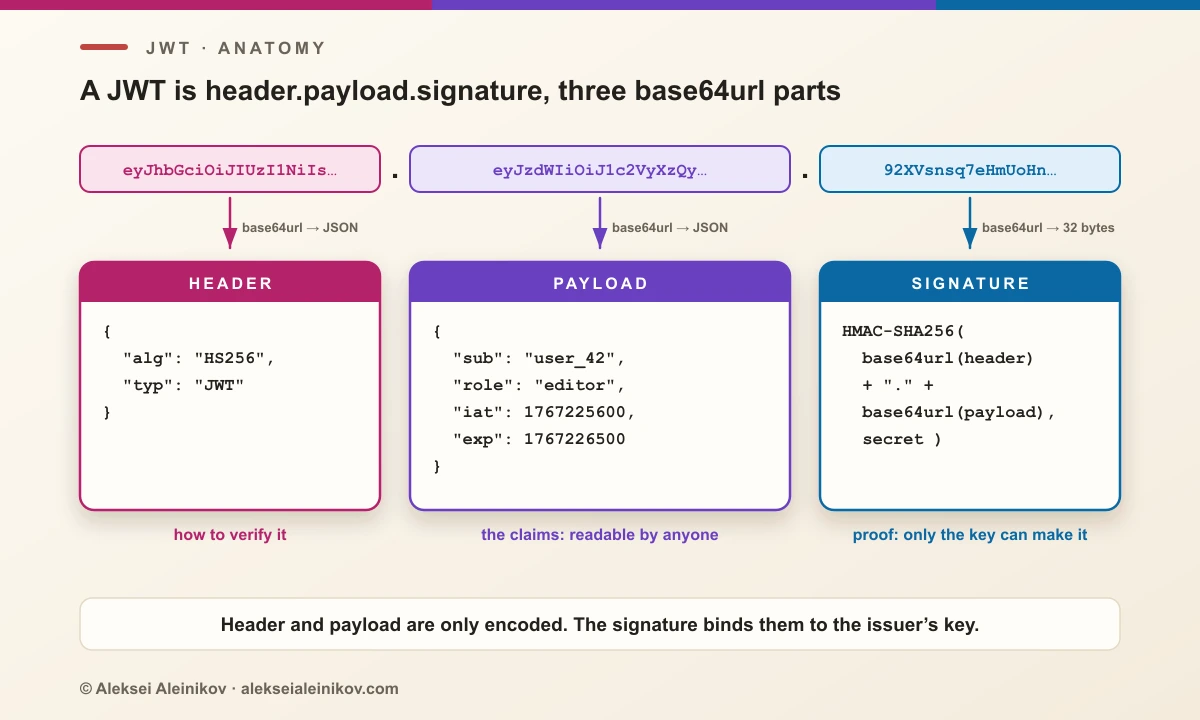Click the base64url → JSON label under pink token
The image size is (1200, 720).
click(x=300, y=228)
